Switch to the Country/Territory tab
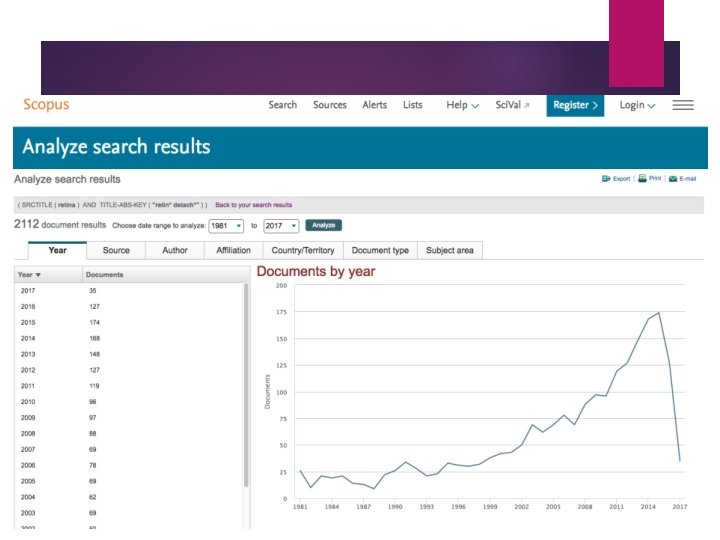 [303, 250]
